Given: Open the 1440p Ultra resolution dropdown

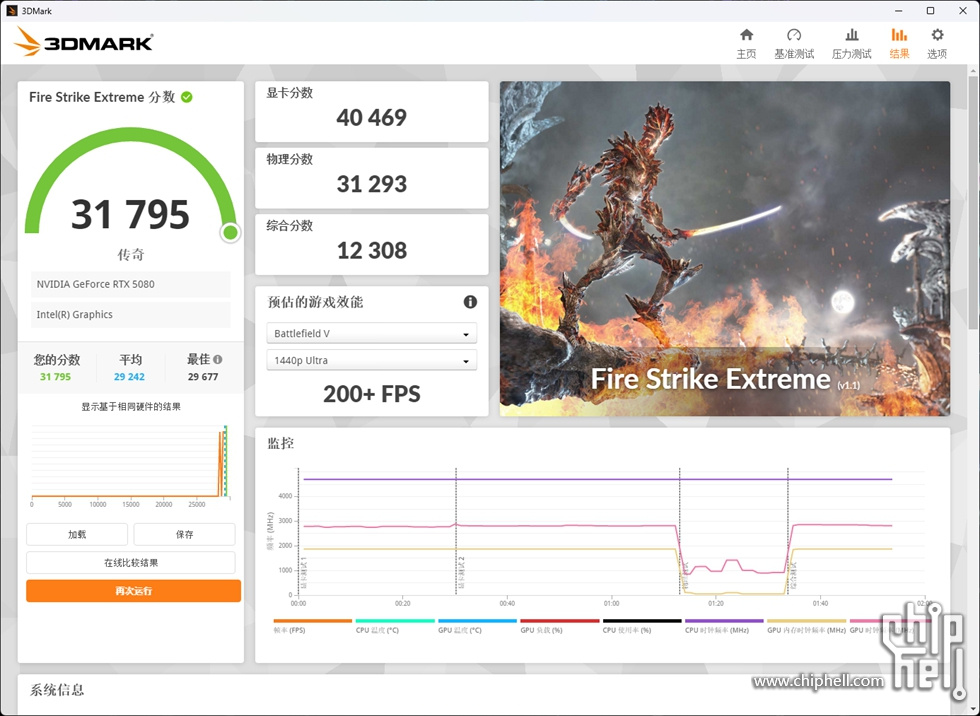Looking at the screenshot, I should tap(371, 361).
